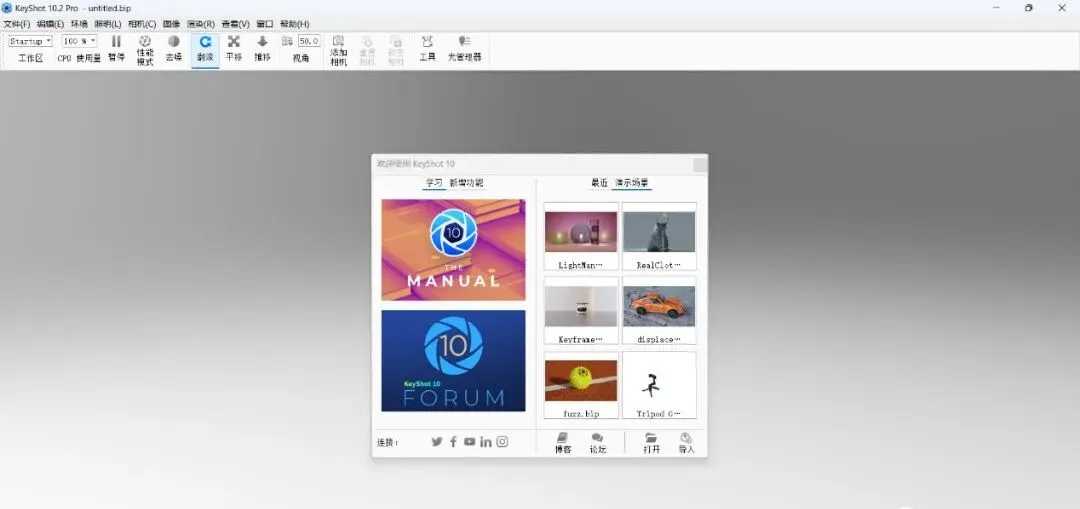Open the Lighting (照明) menu
Image resolution: width=1080 pixels, height=509 pixels.
point(107,23)
